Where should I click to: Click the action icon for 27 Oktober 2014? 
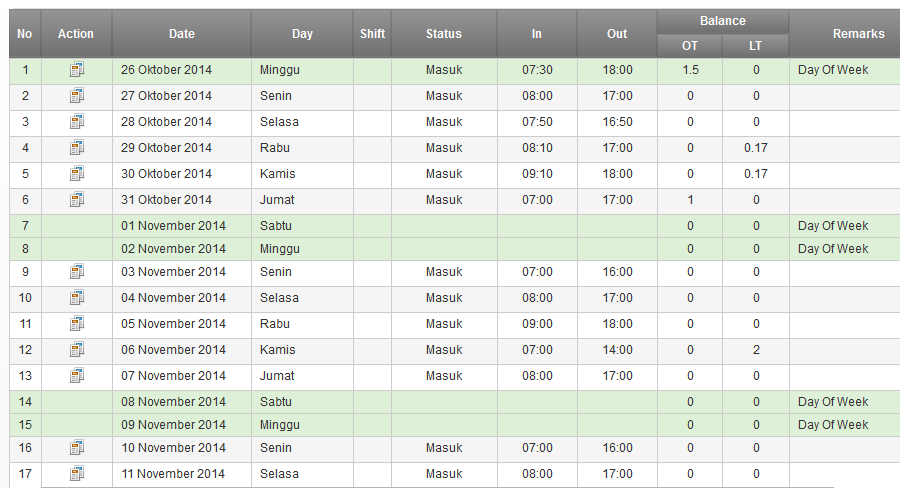77,95
